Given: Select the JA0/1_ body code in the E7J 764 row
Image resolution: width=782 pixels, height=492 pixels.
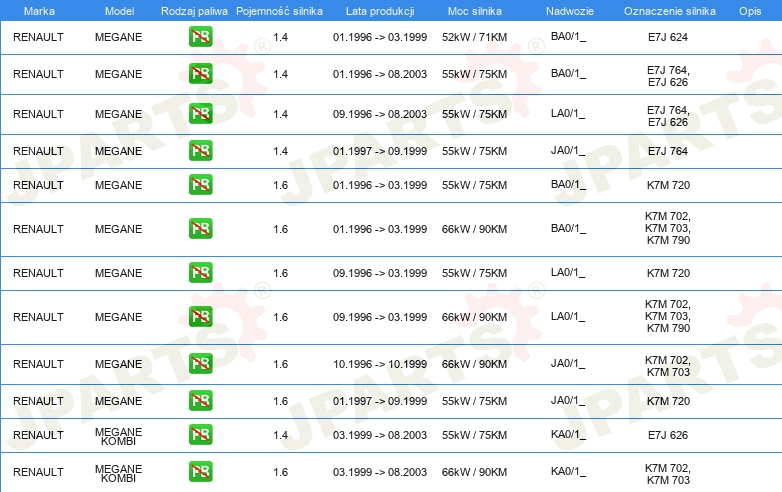Looking at the screenshot, I should click(x=569, y=151).
